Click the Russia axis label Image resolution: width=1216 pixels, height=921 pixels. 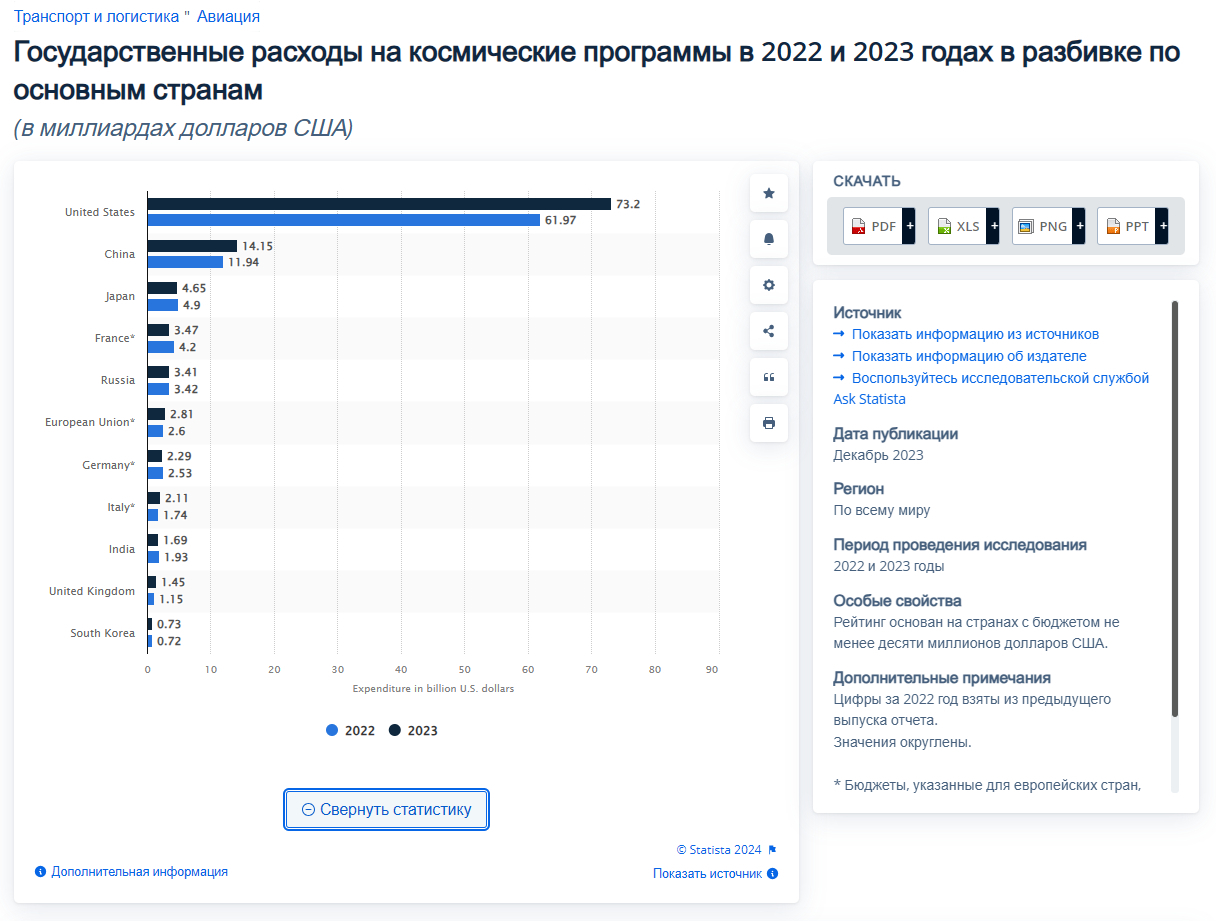click(x=118, y=380)
